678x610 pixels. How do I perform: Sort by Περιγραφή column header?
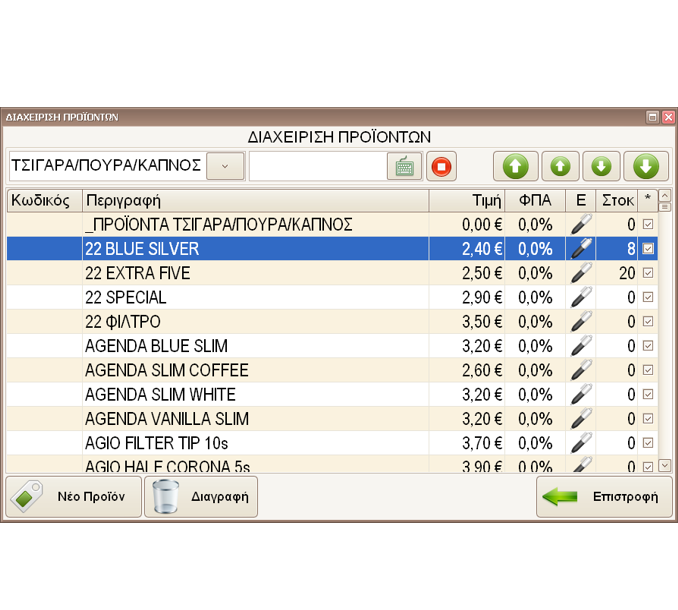[x=256, y=201]
